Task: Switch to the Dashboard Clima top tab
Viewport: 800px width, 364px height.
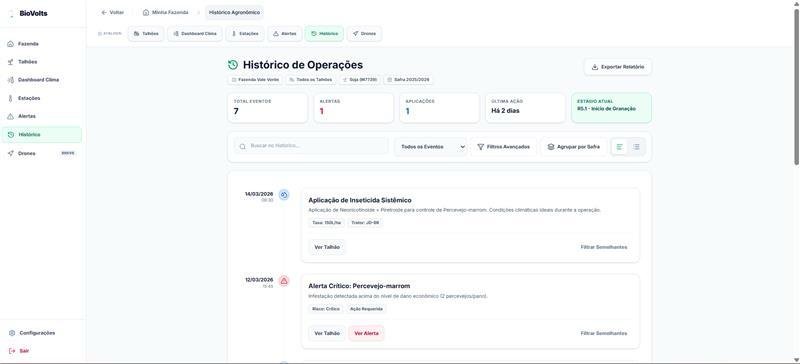Action: (195, 34)
